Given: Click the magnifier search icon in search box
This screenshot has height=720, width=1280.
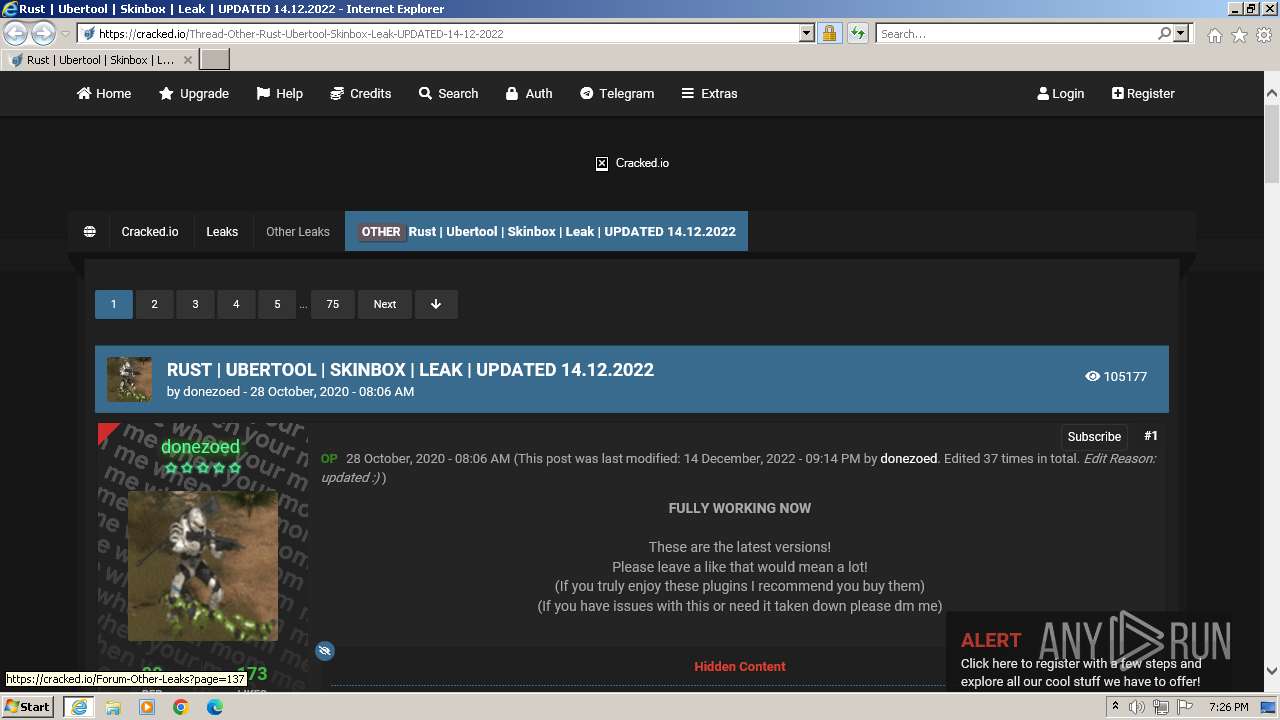Looking at the screenshot, I should coord(1164,33).
